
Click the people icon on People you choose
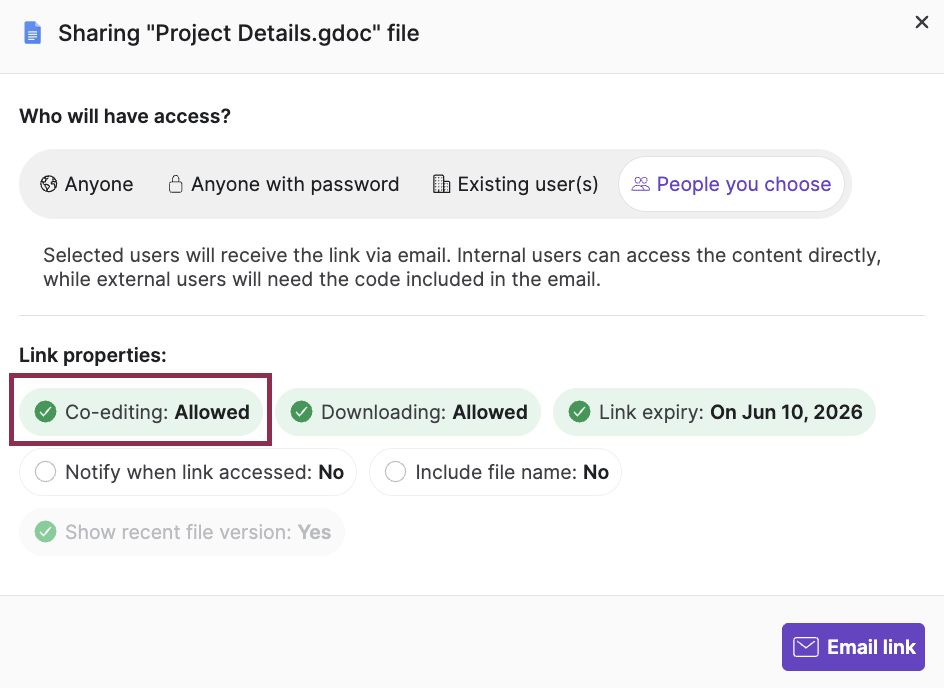pos(641,184)
